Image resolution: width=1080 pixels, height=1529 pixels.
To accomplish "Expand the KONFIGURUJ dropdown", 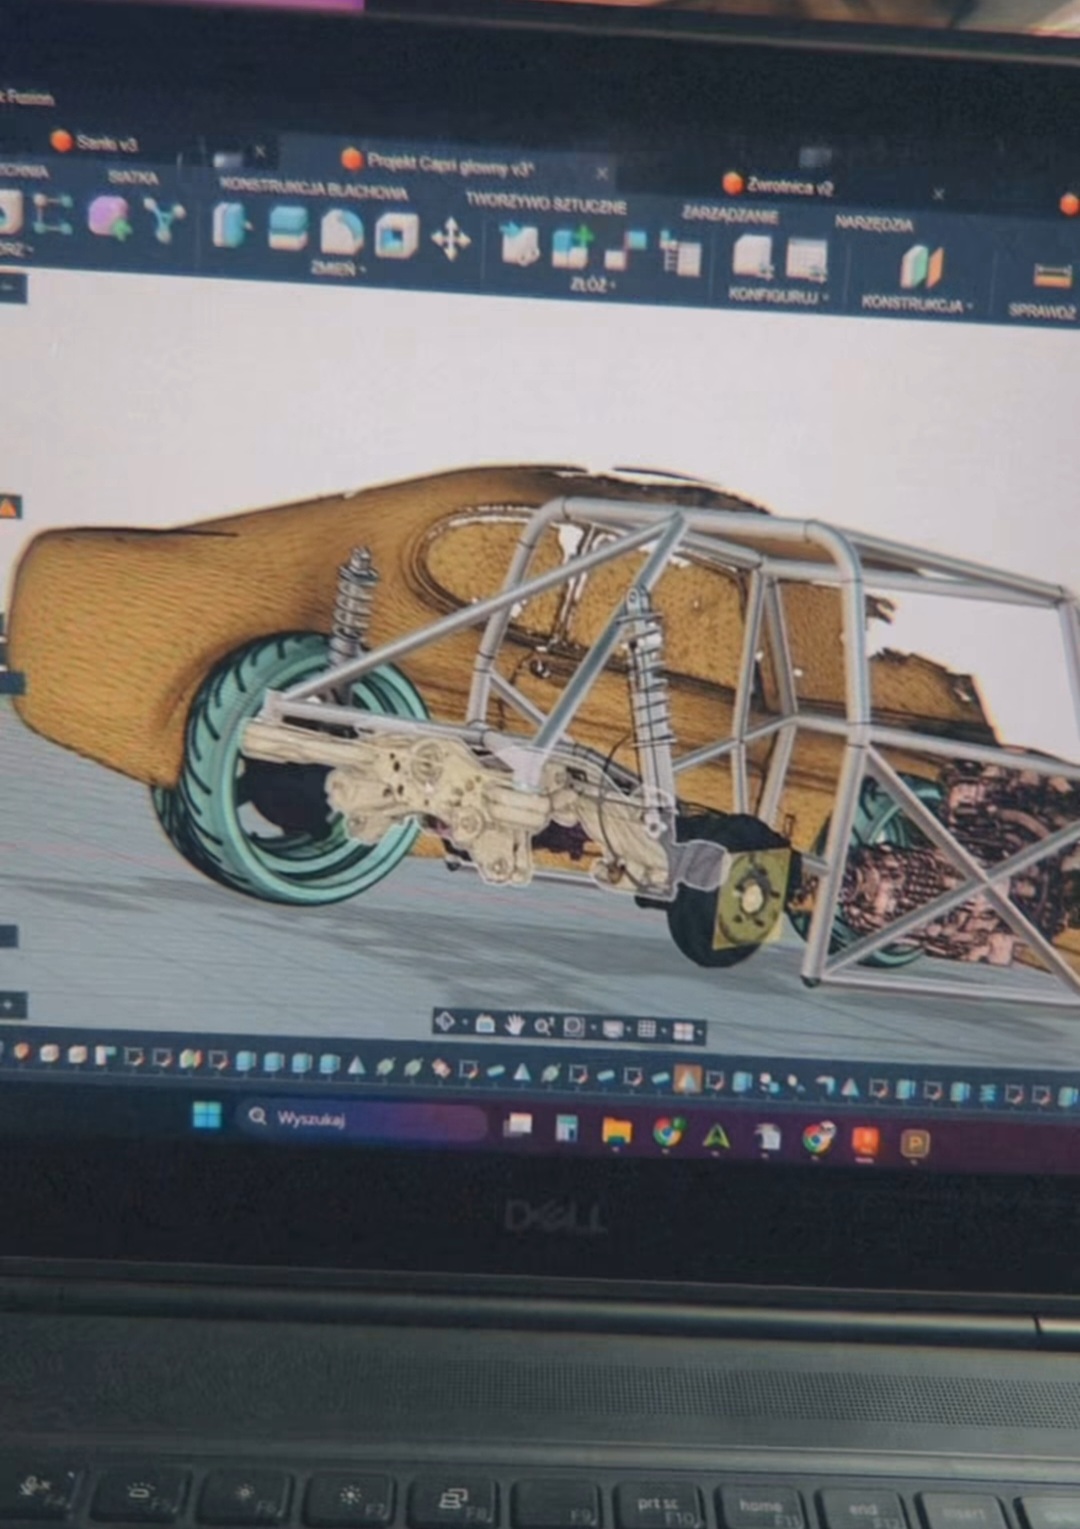I will (779, 296).
